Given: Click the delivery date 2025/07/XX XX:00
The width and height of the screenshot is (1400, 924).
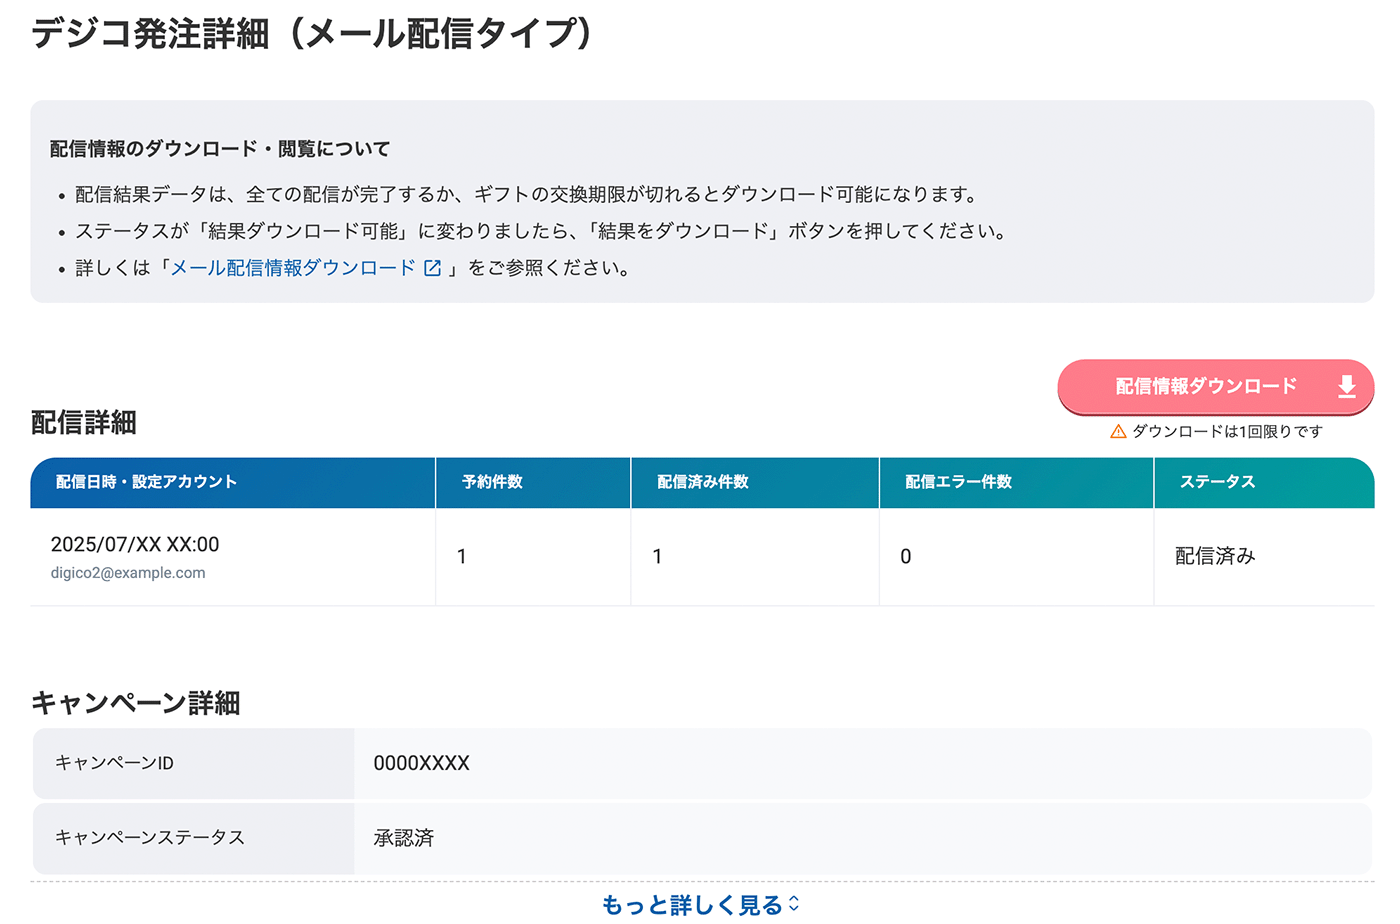Looking at the screenshot, I should pyautogui.click(x=135, y=545).
